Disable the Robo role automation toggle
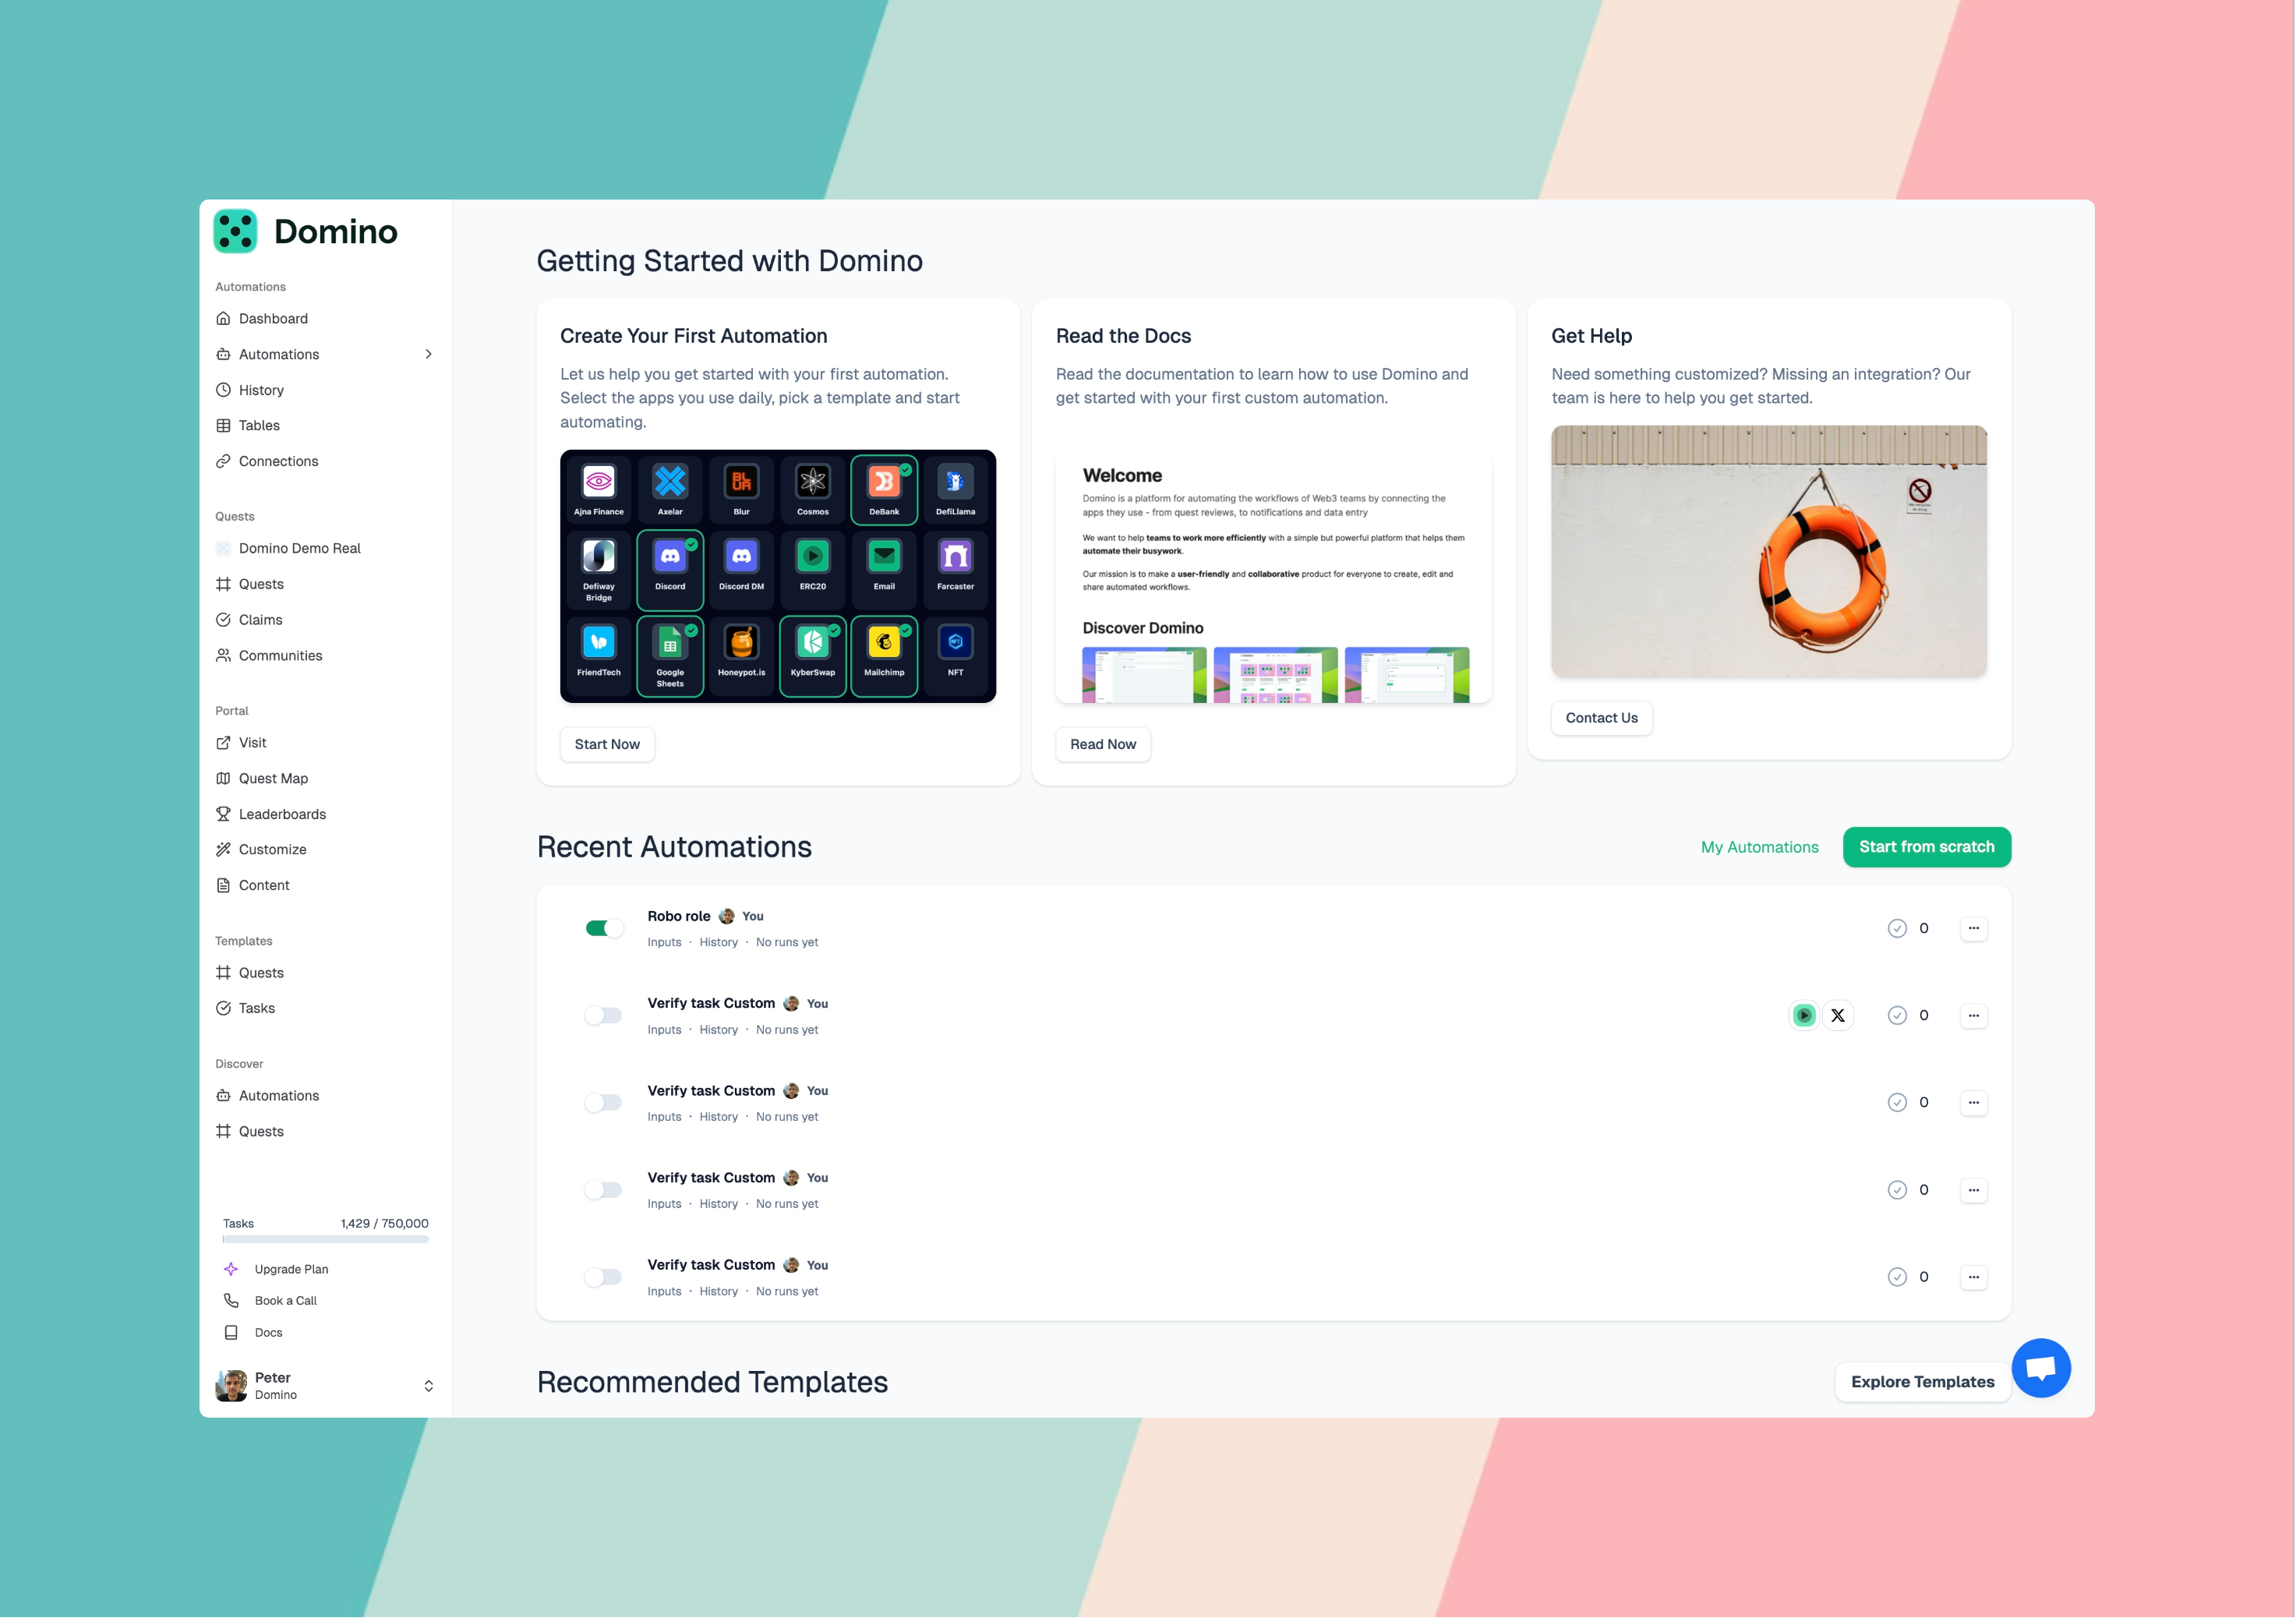2296x1618 pixels. pos(604,929)
